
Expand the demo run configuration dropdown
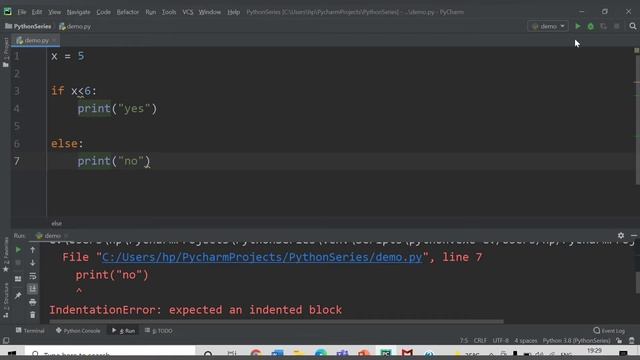[x=548, y=26]
